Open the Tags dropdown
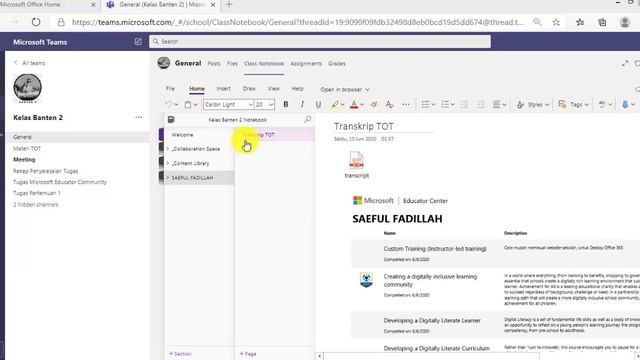Image resolution: width=640 pixels, height=360 pixels. (573, 104)
